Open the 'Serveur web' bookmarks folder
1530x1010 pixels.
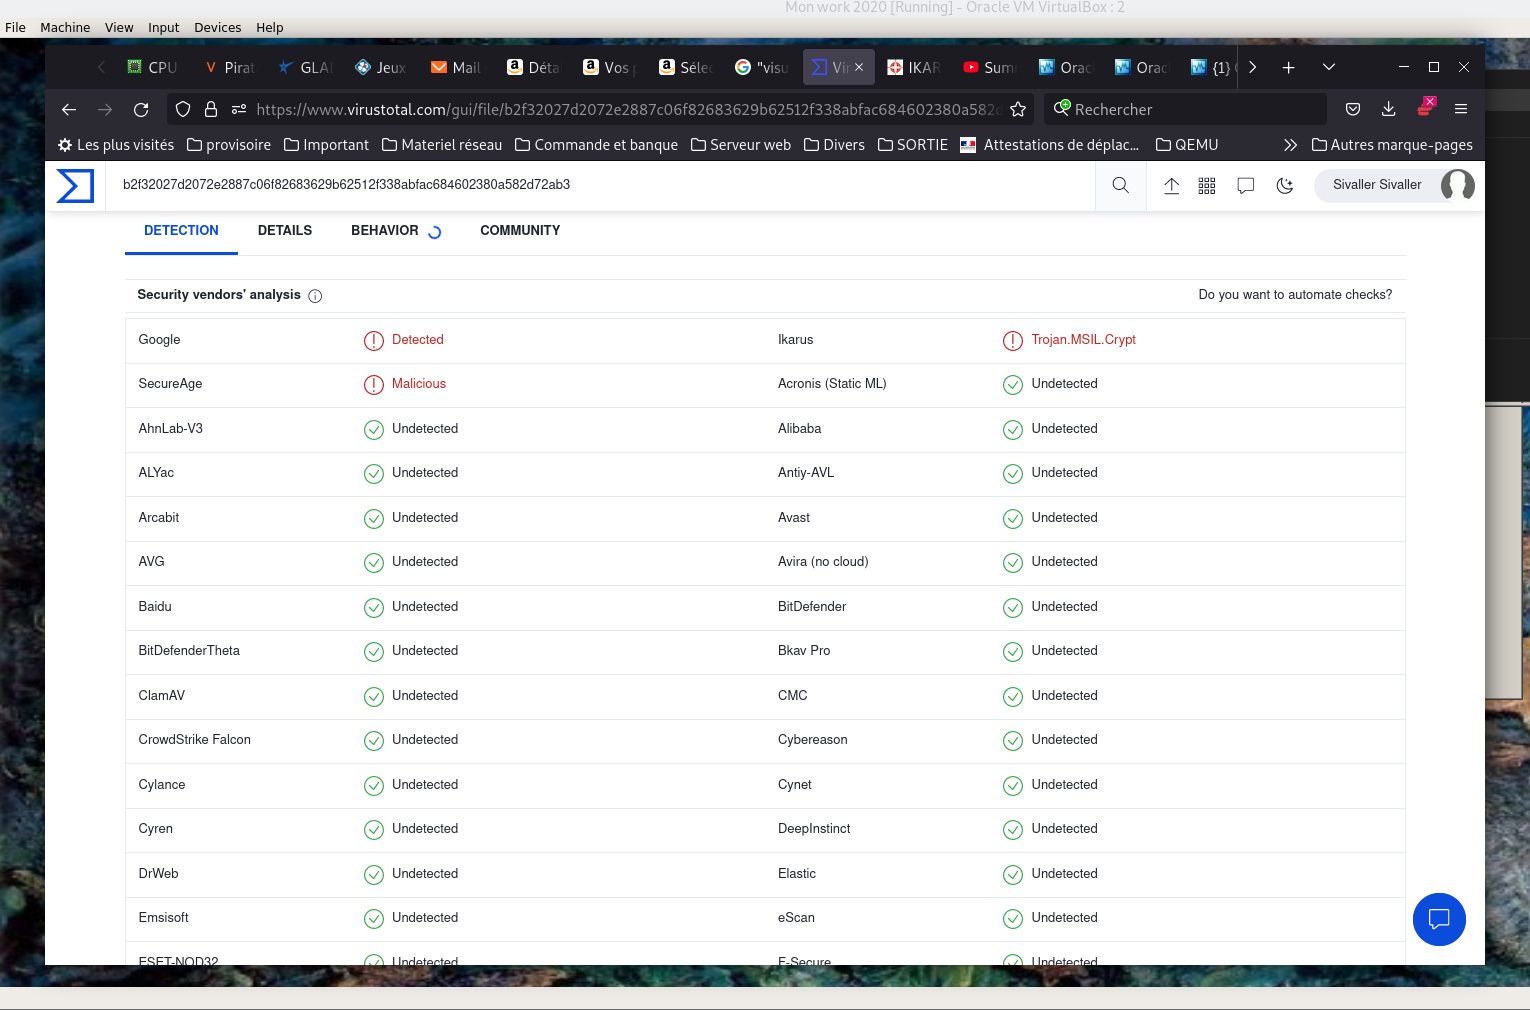[741, 145]
